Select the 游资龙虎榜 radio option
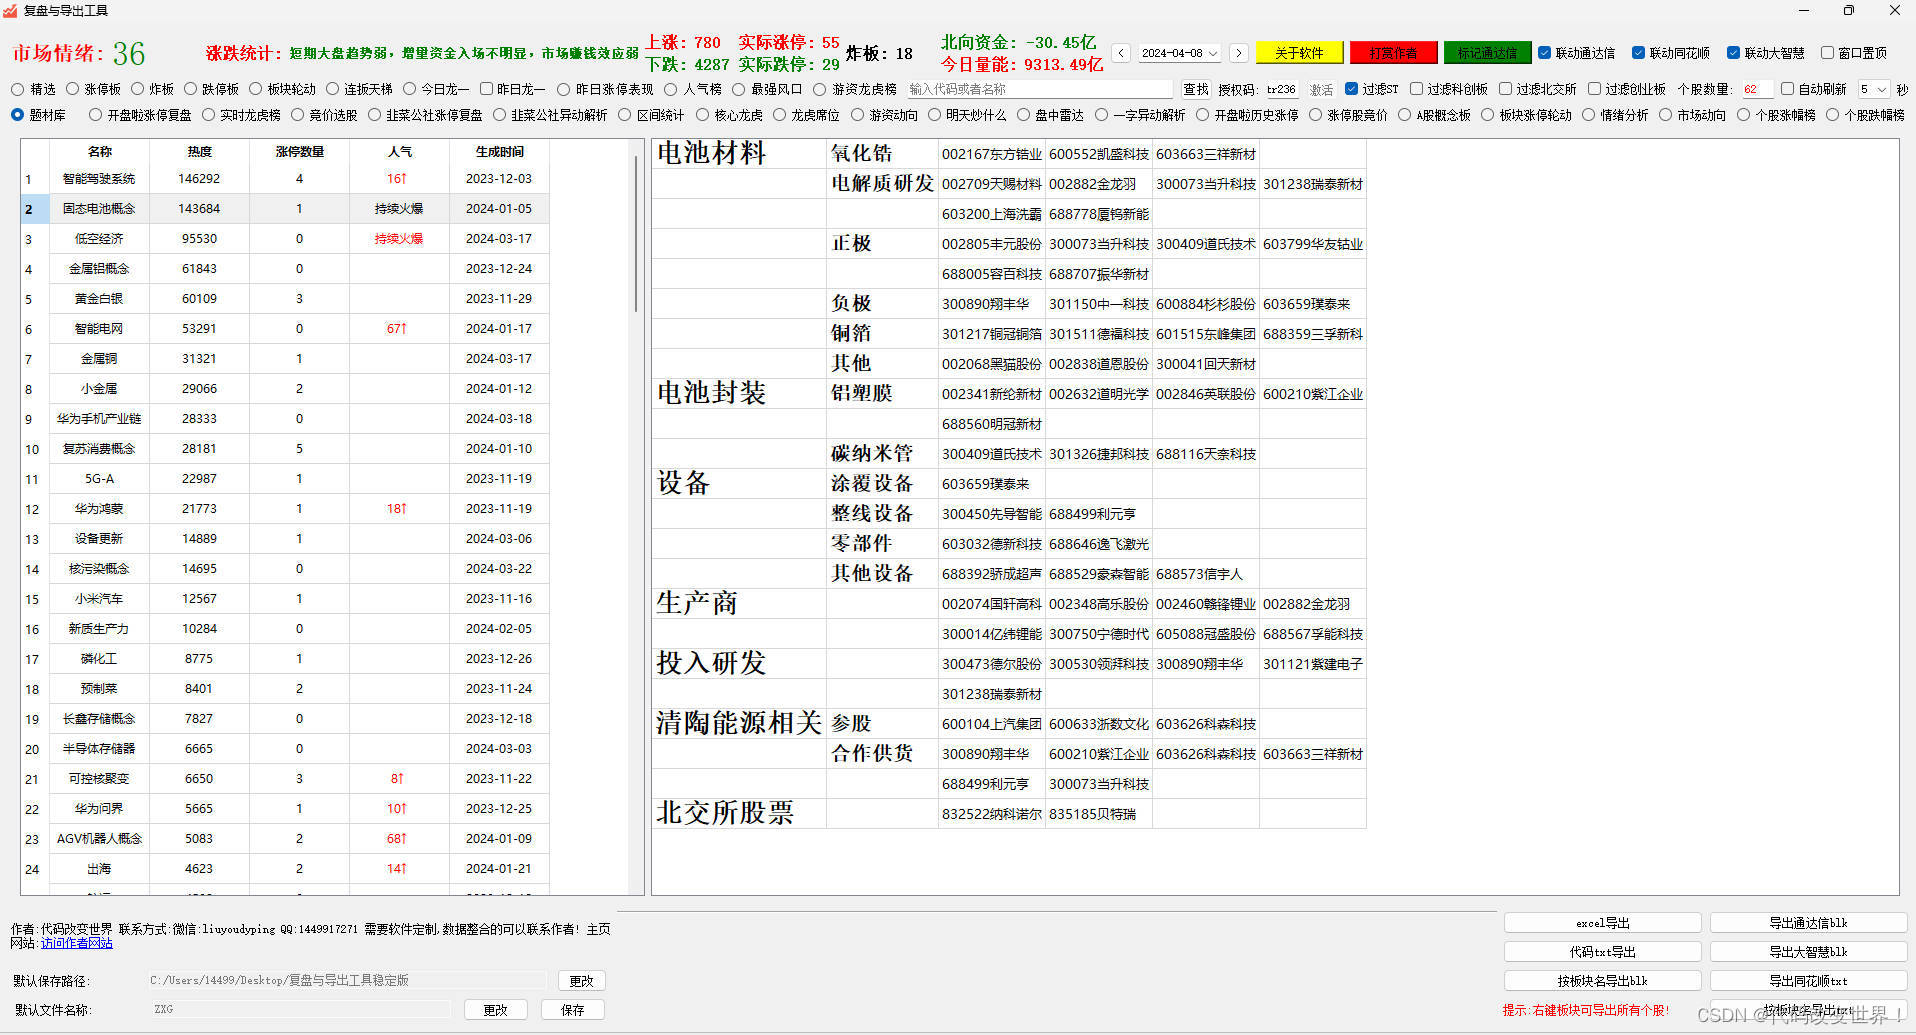Screen dimensions: 1916x1035 [820, 89]
